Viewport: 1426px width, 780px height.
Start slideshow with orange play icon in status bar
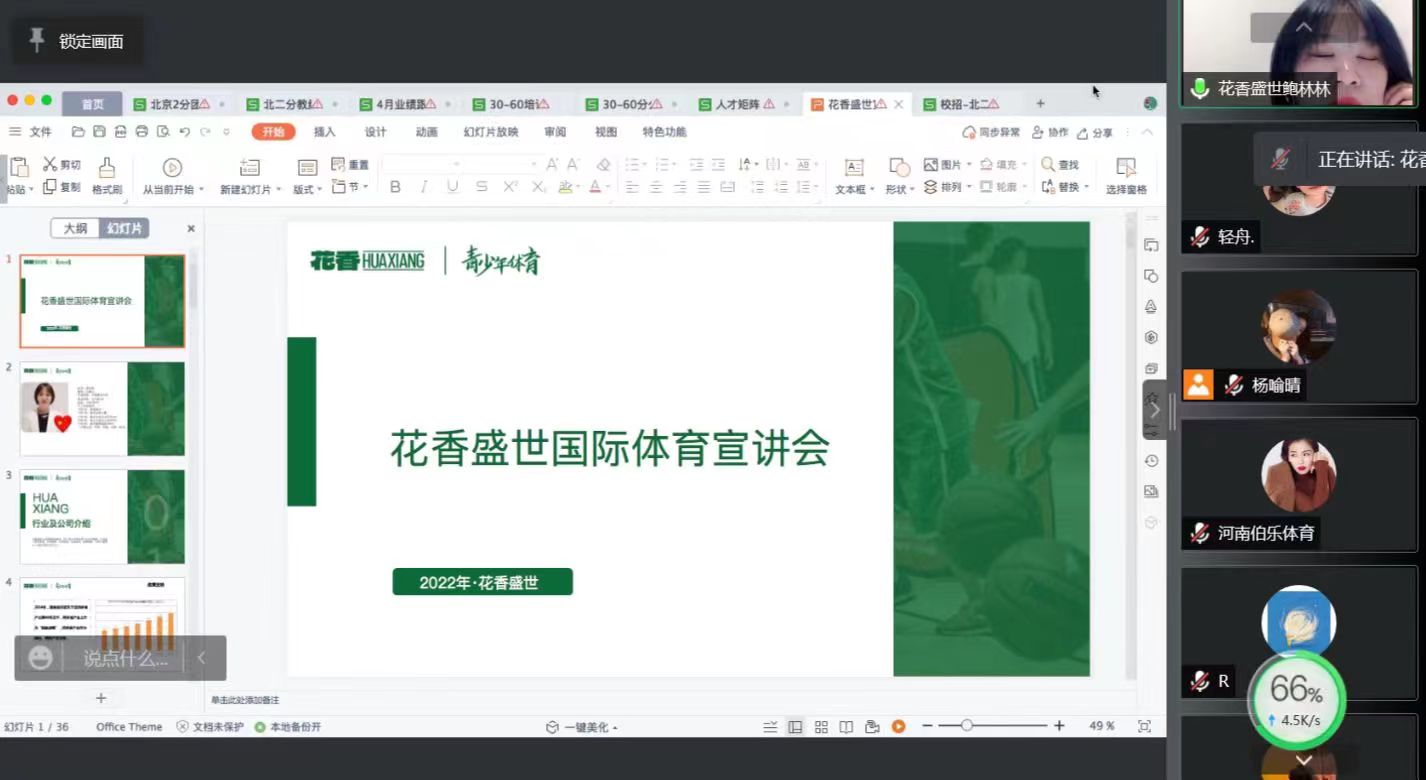click(x=898, y=727)
